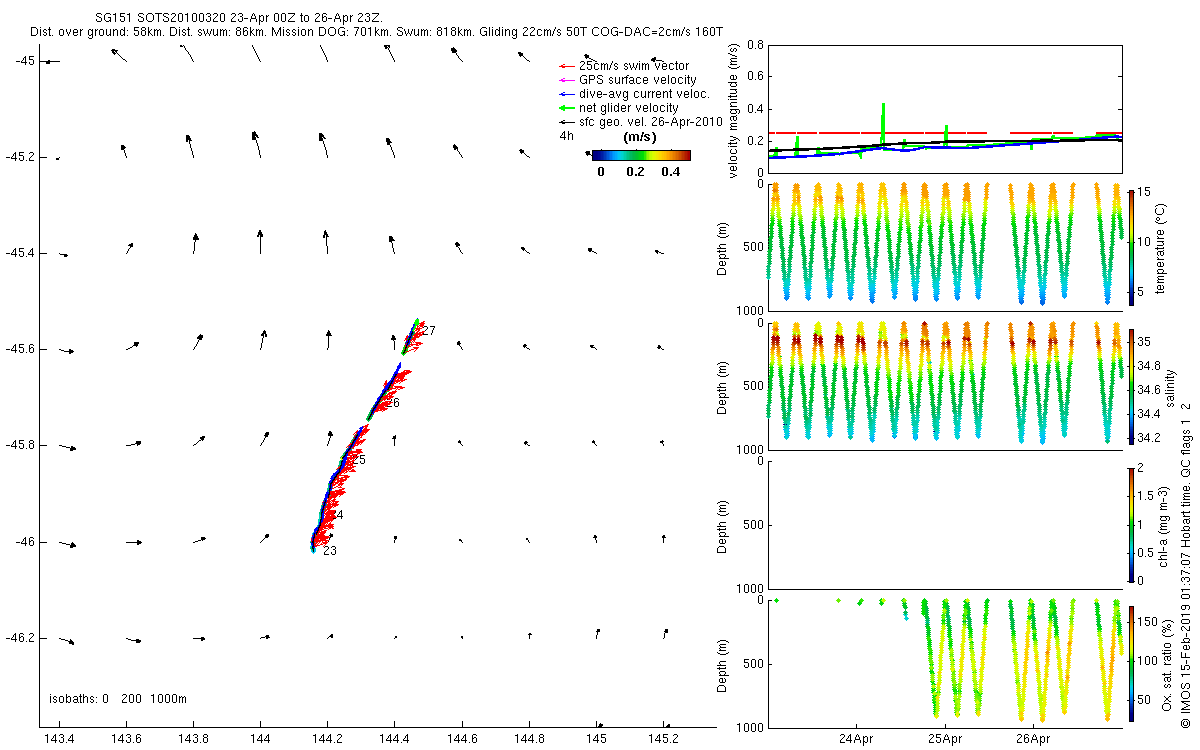Image resolution: width=1200 pixels, height=750 pixels.
Task: Click the 'Dist. over ground: 58km' subtitle line
Action: 376,32
